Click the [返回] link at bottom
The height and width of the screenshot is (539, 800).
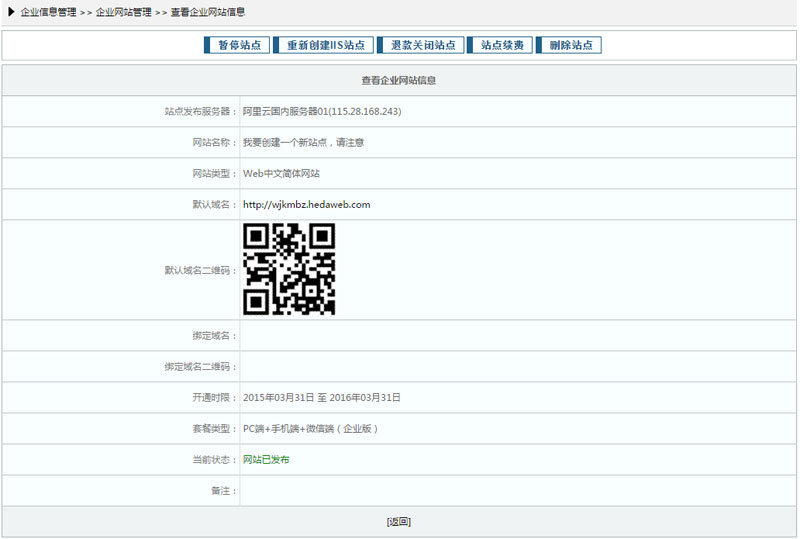399,522
